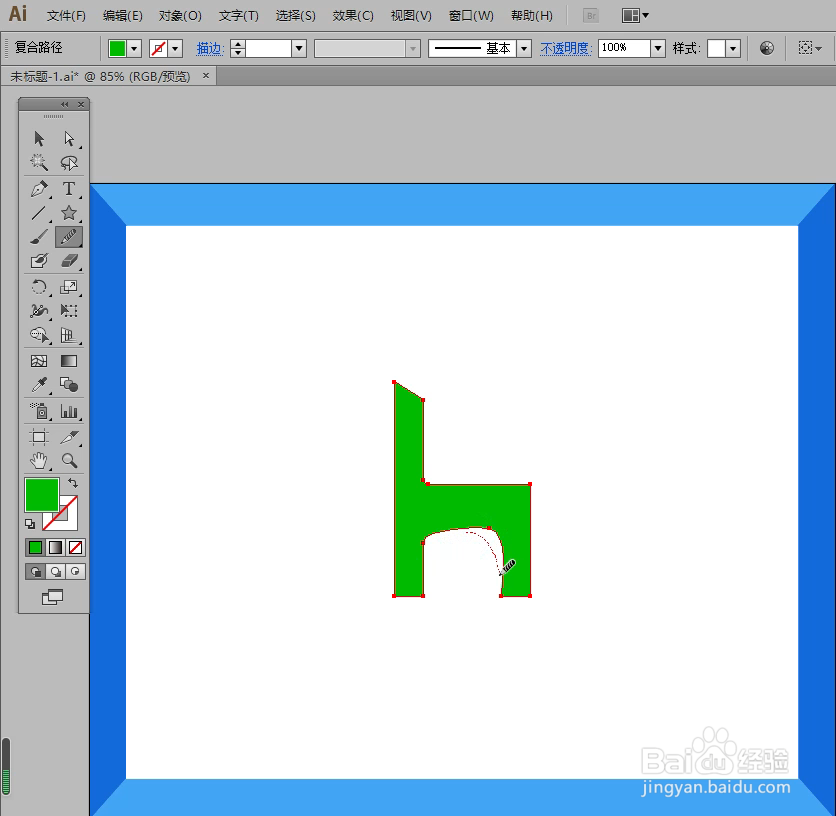Enable Draw Normal mode

coord(35,572)
